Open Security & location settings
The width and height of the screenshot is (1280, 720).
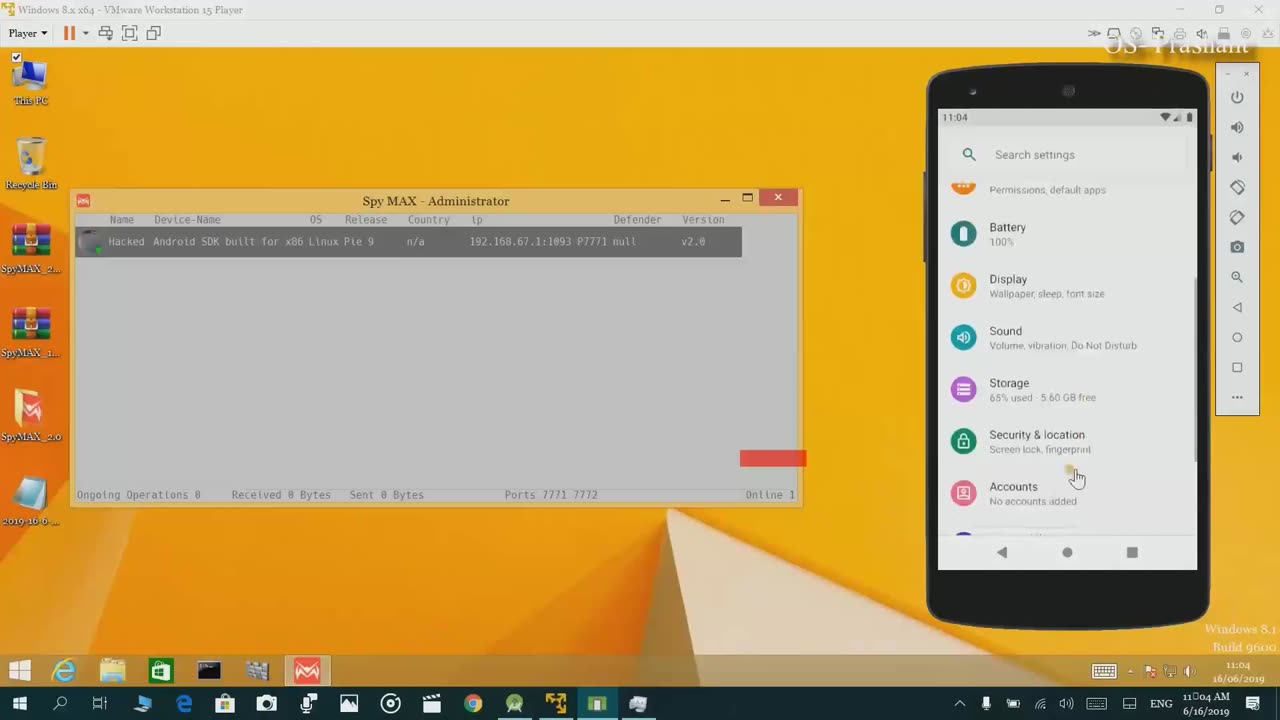[x=1067, y=441]
